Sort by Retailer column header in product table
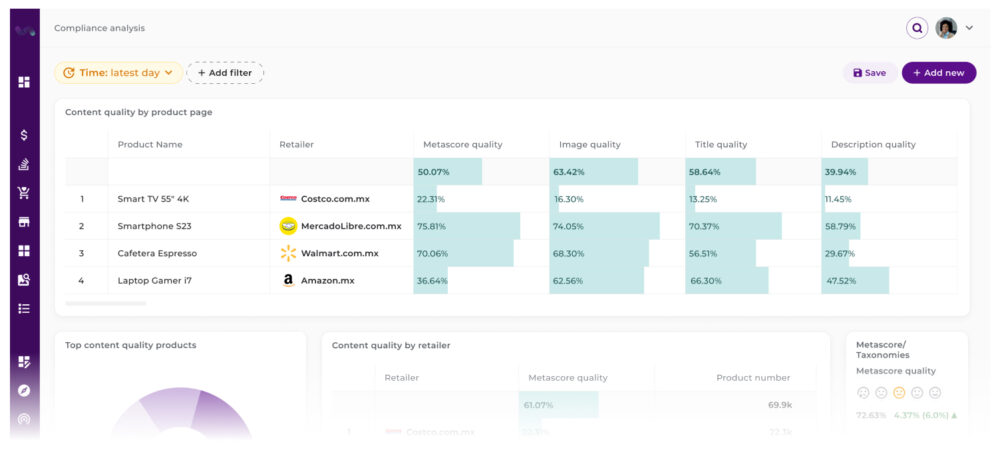The width and height of the screenshot is (1000, 466). [297, 145]
